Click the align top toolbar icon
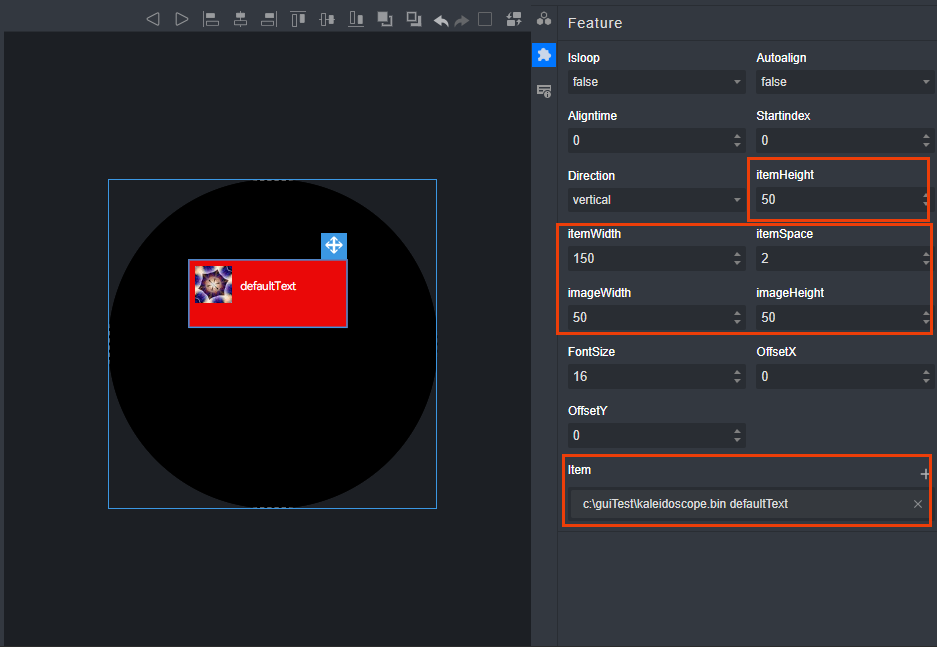The height and width of the screenshot is (647, 937). tap(298, 19)
